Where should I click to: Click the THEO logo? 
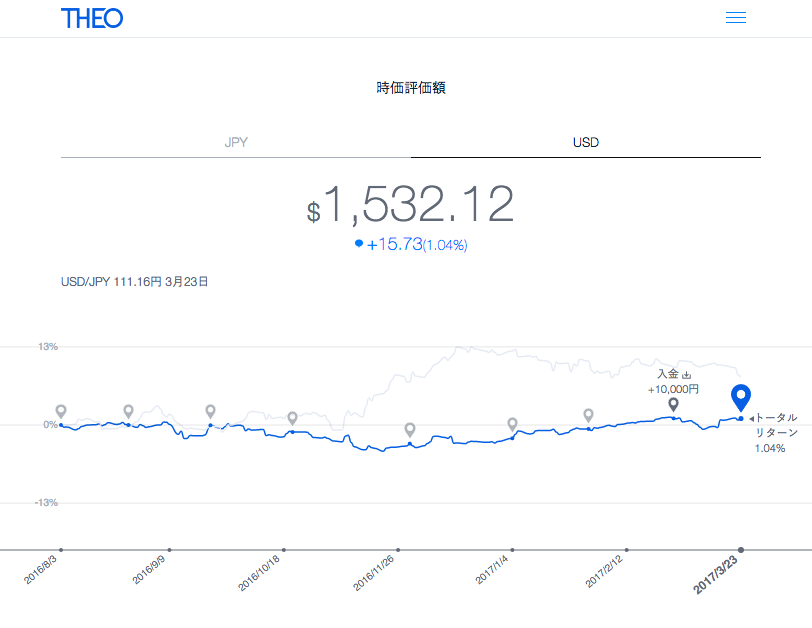(x=92, y=19)
